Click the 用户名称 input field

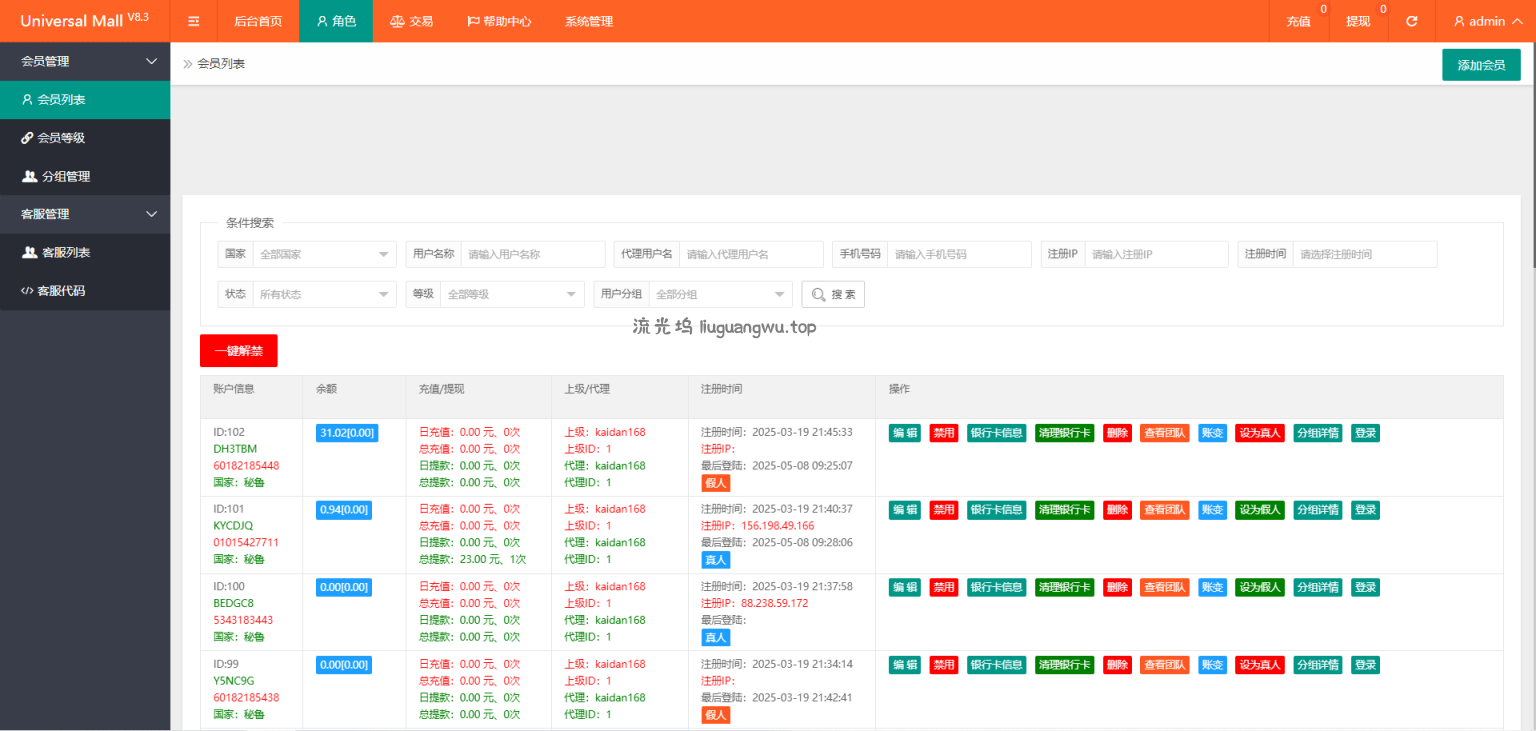(533, 255)
